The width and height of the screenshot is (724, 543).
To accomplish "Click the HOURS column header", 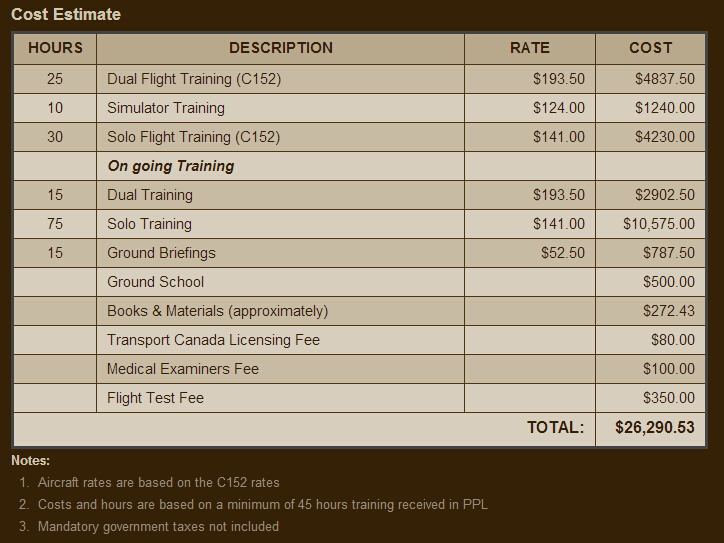I will pos(55,48).
